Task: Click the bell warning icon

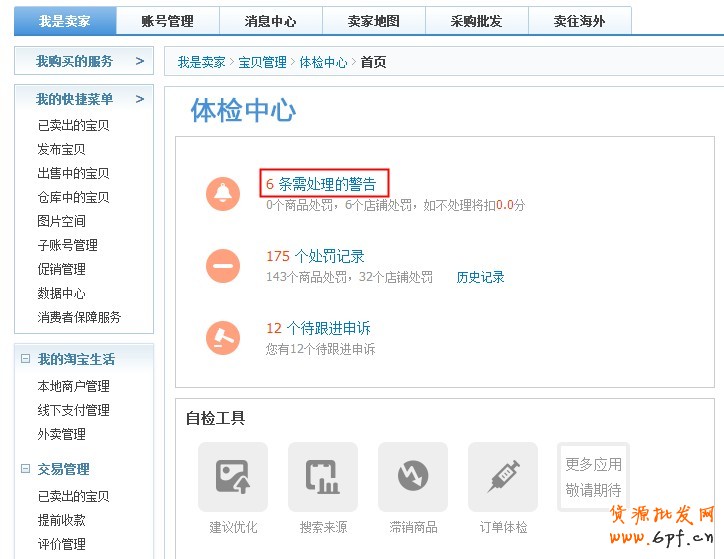Action: coord(222,193)
